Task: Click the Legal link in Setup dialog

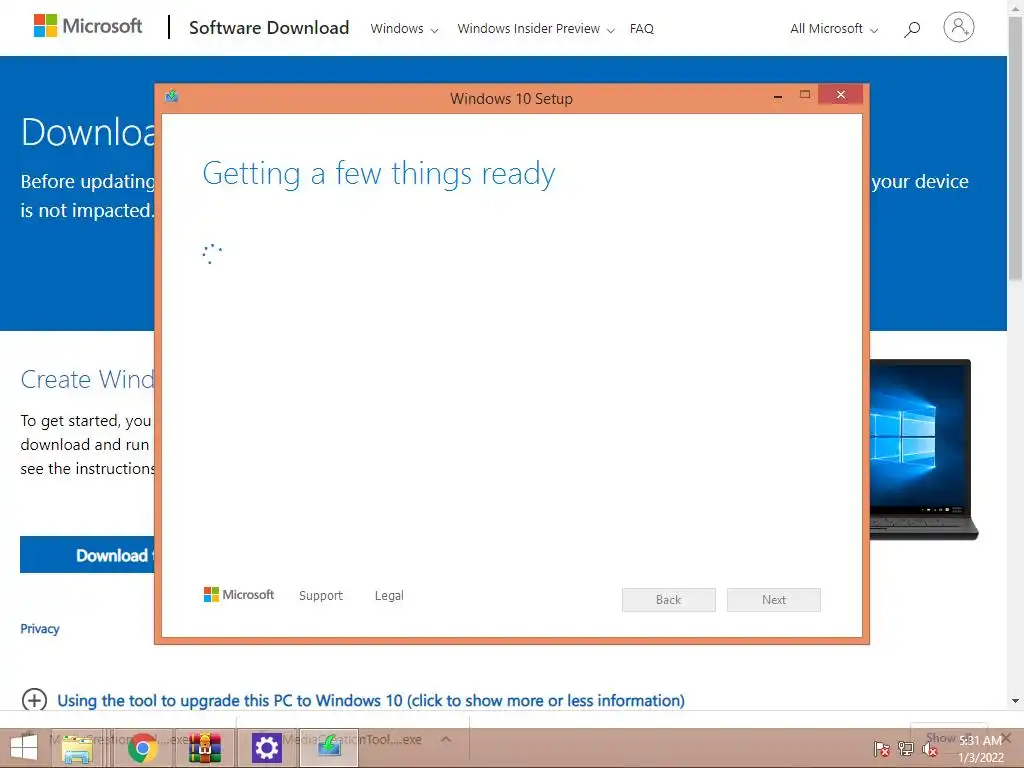Action: tap(389, 596)
